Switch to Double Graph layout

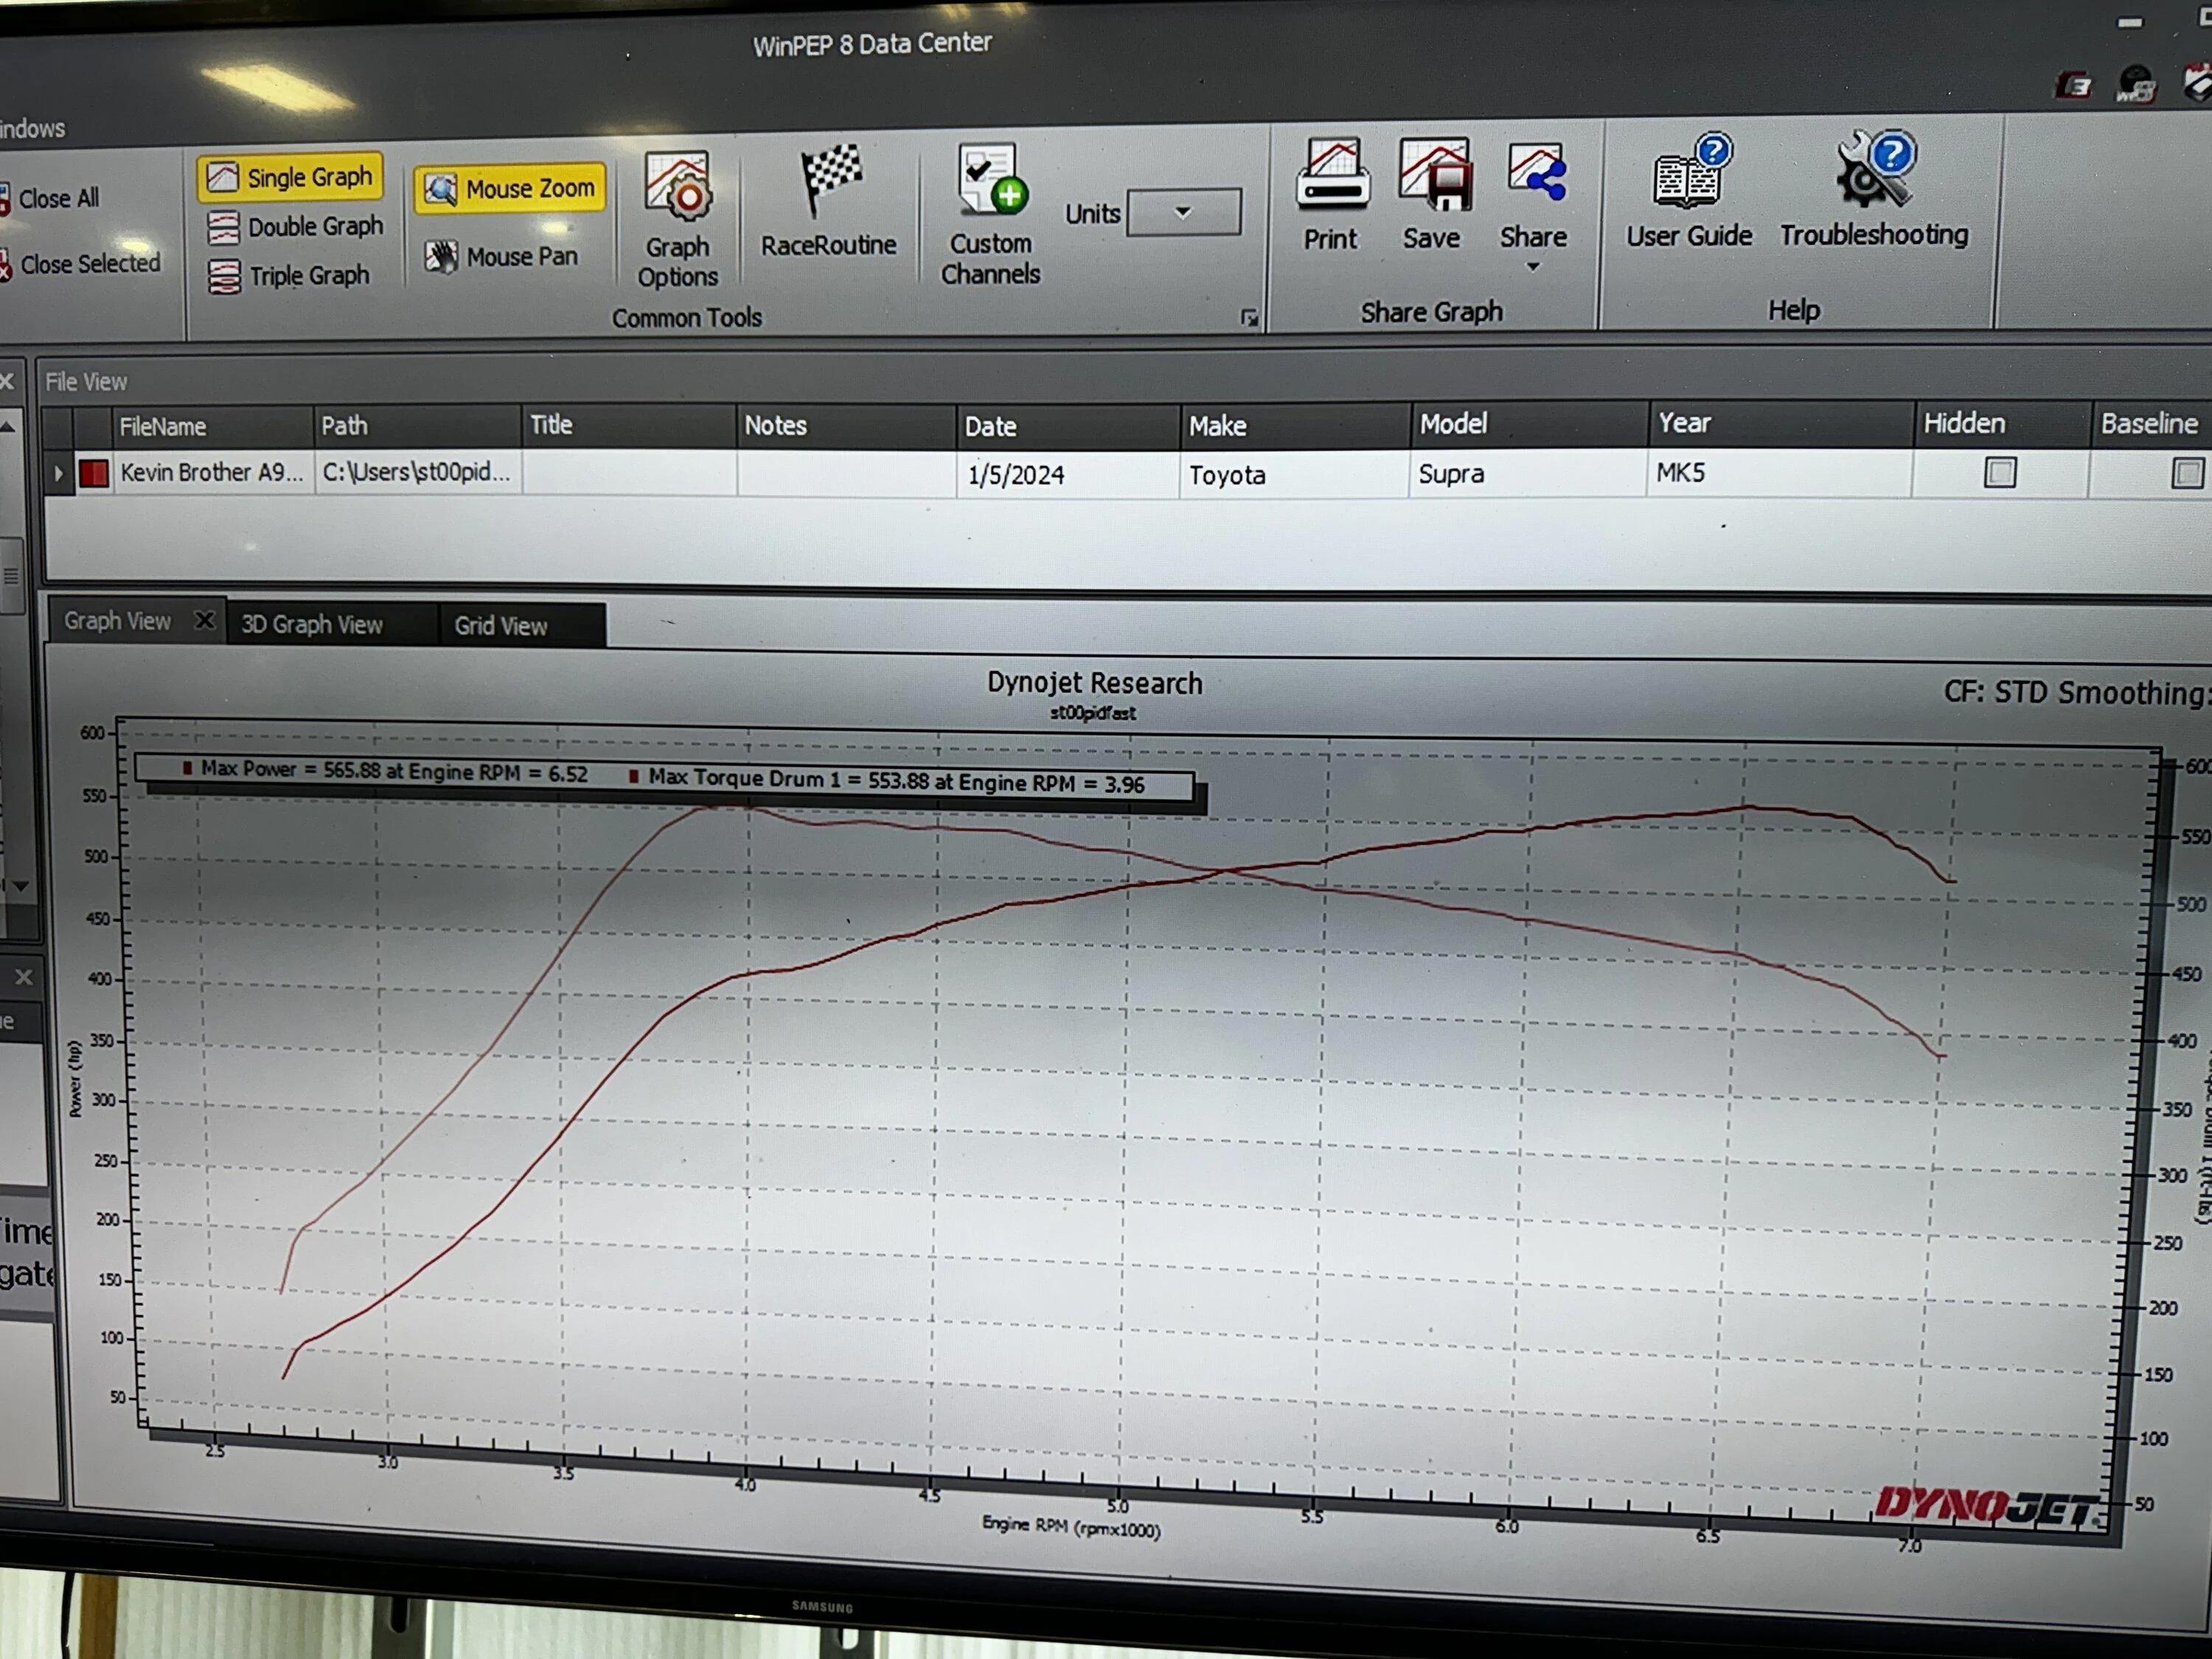point(295,227)
